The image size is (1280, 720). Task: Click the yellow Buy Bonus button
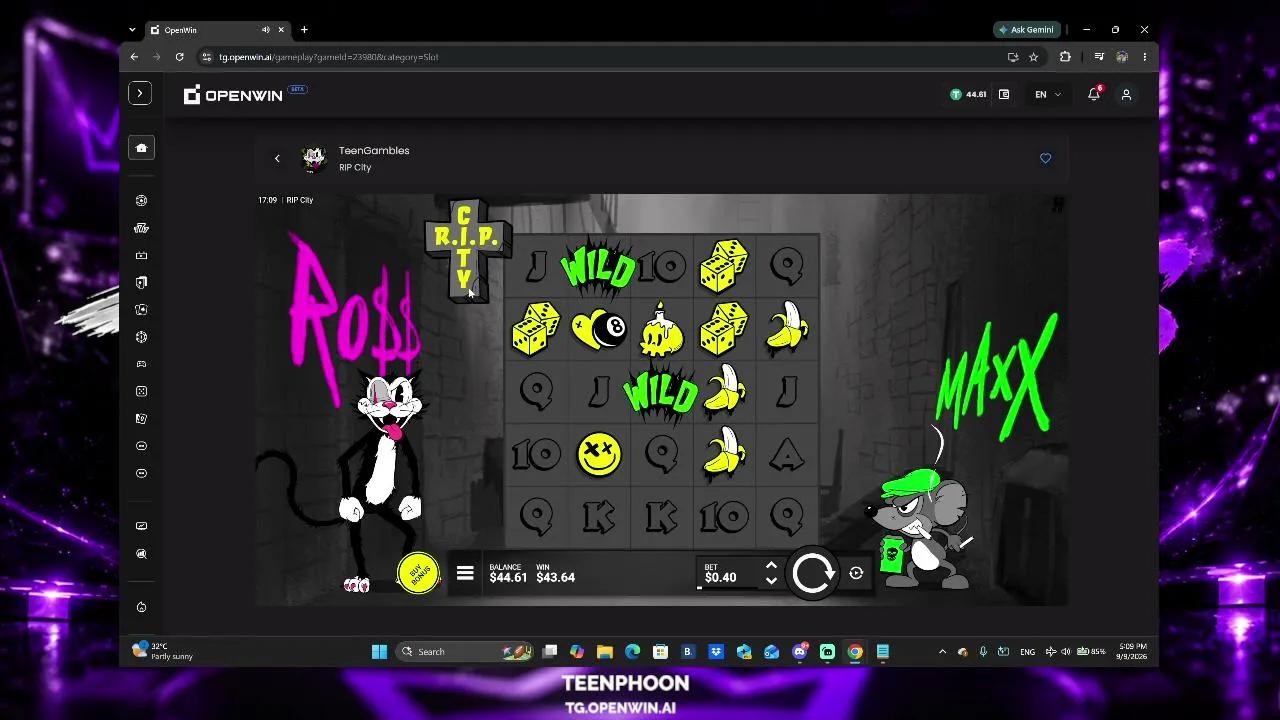[418, 573]
